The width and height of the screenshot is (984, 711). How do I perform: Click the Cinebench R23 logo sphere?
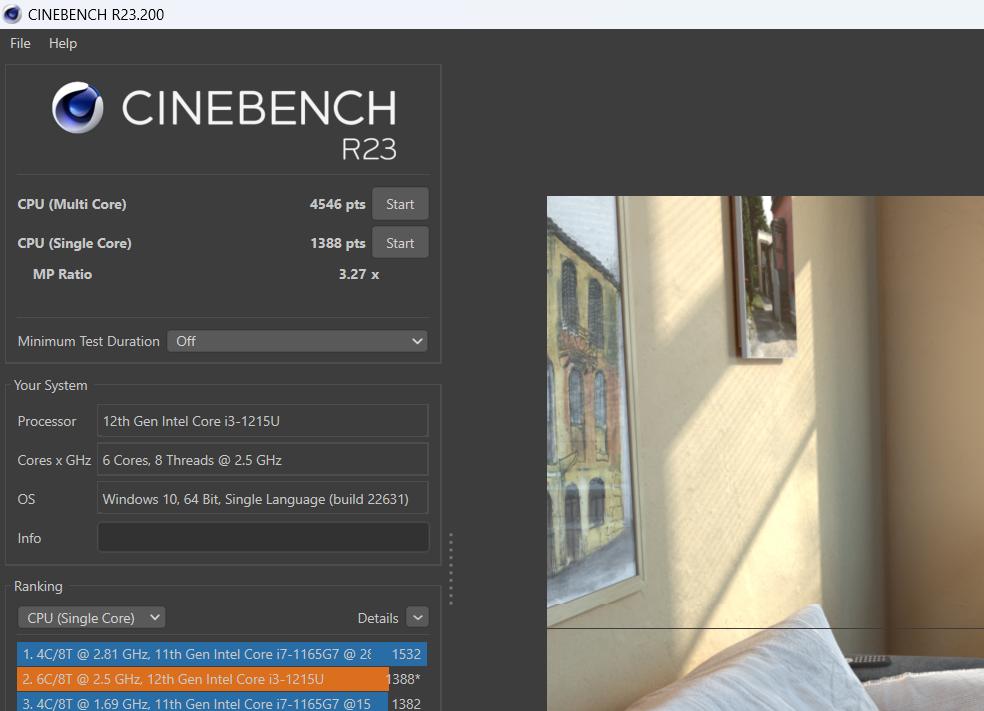pos(78,107)
